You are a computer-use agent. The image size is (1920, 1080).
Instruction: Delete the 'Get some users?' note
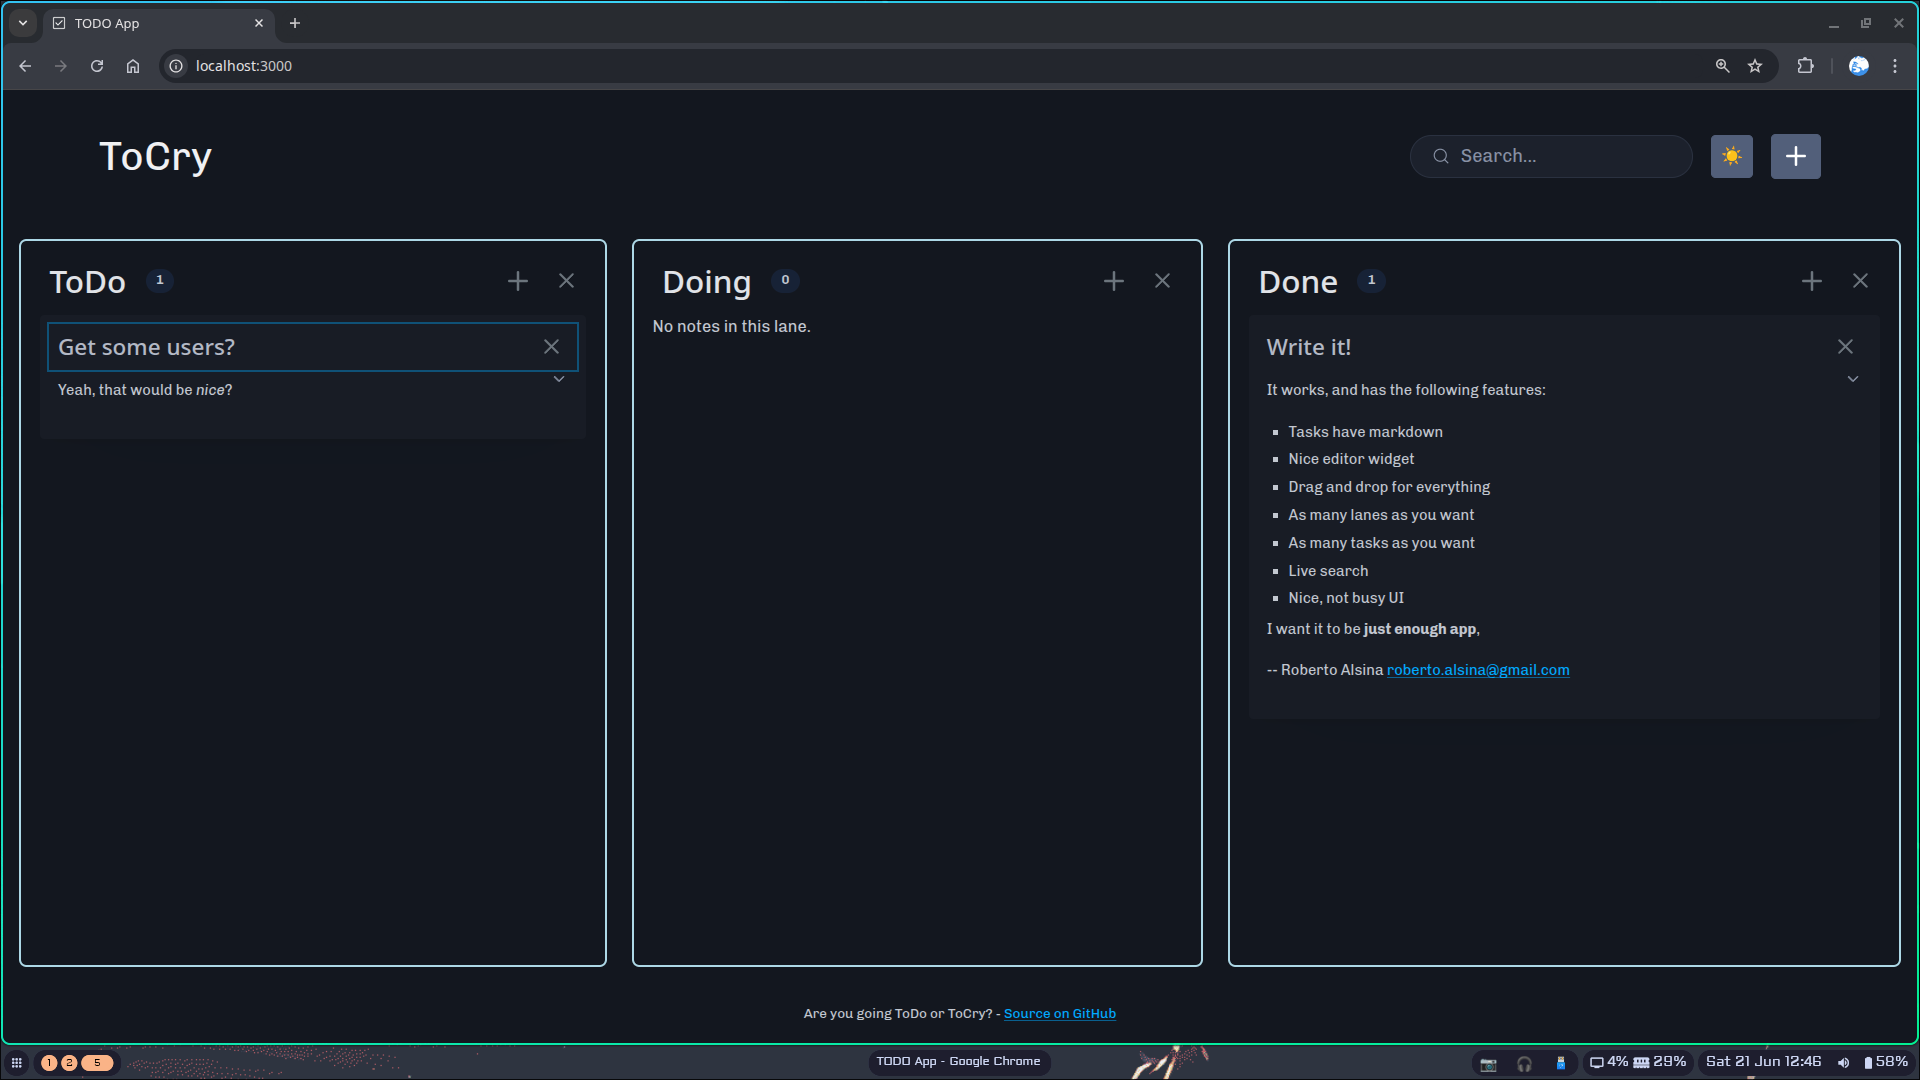(551, 347)
